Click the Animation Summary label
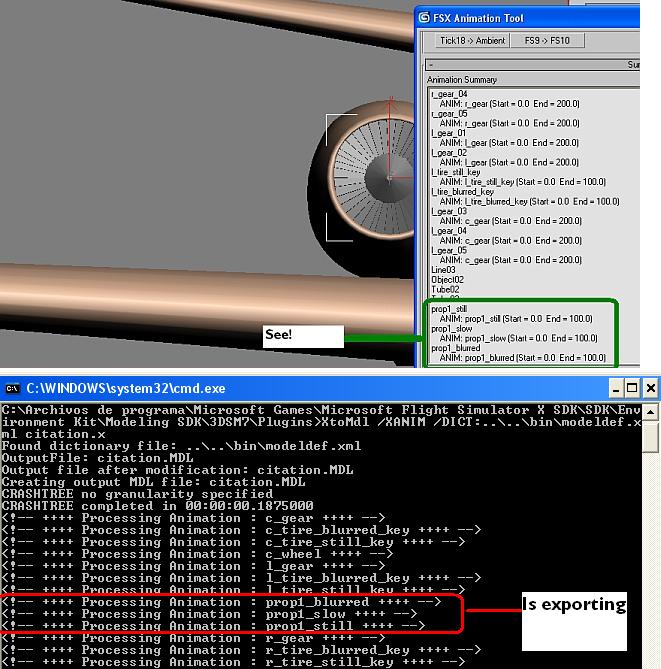 click(x=462, y=80)
